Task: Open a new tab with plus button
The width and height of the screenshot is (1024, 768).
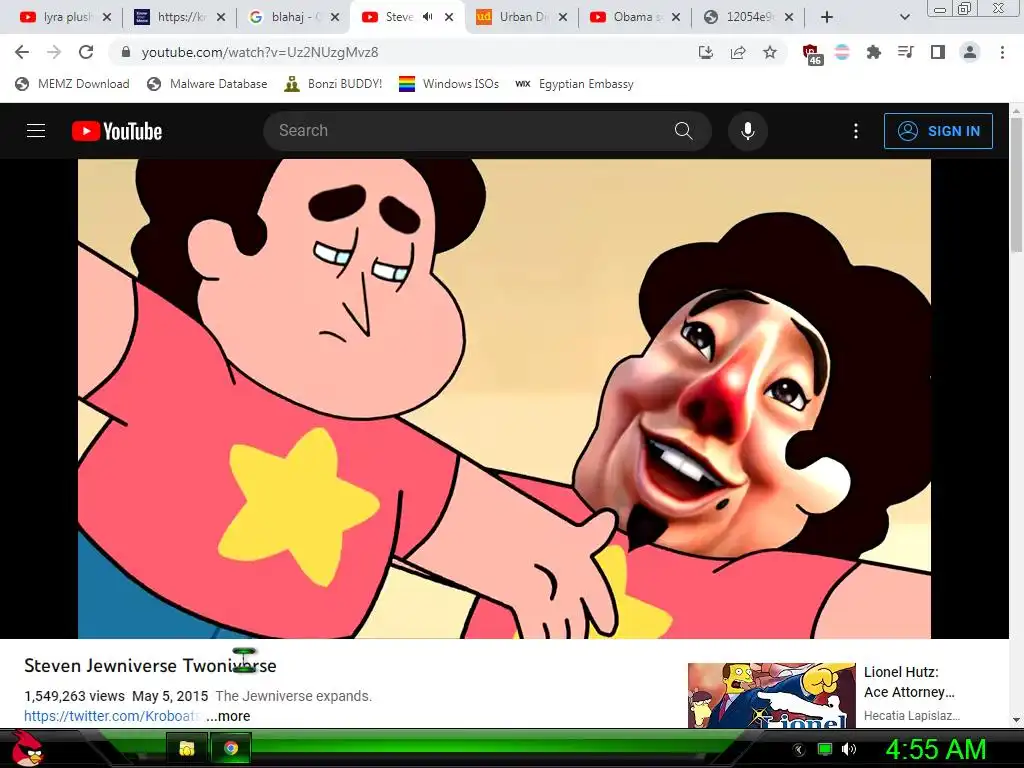Action: click(827, 17)
